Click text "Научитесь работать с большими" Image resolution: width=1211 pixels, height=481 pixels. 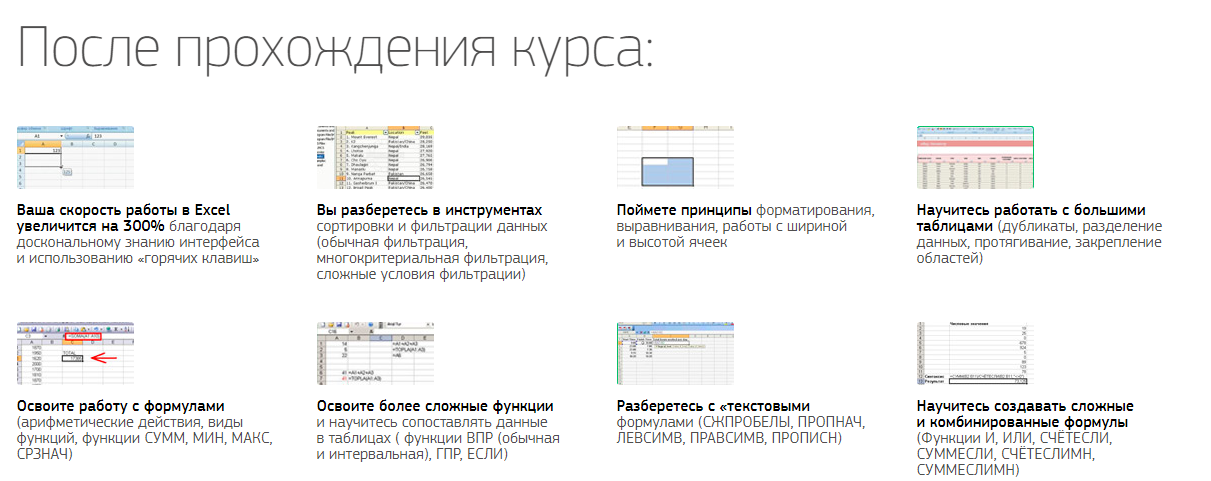coord(1031,210)
